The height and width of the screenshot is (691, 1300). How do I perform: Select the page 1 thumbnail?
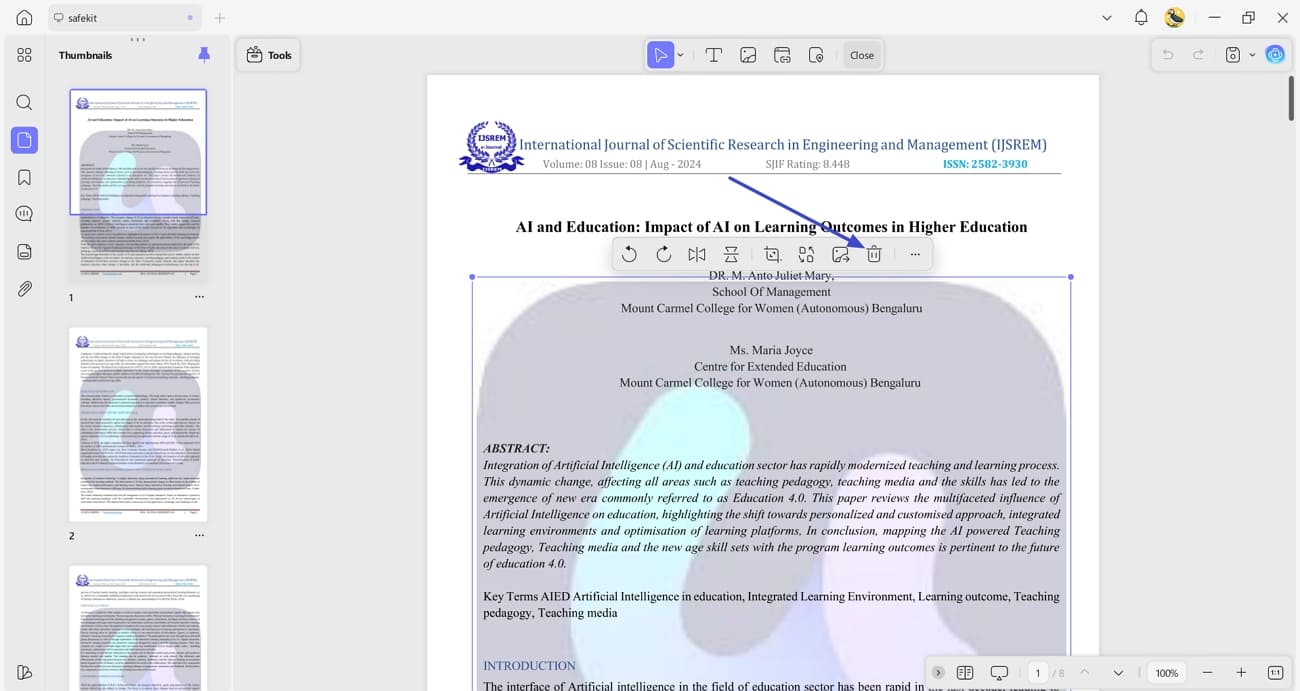138,186
